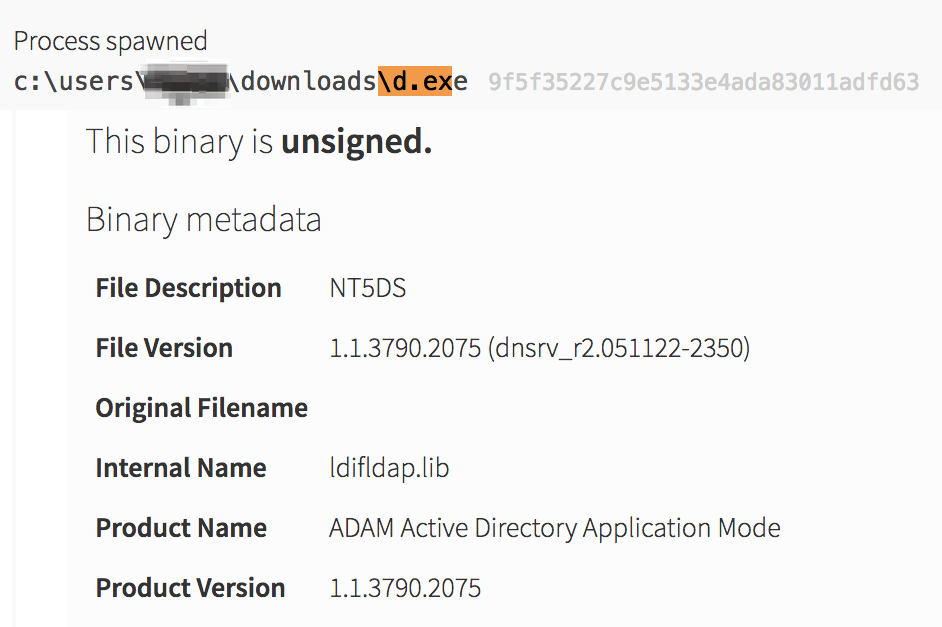The height and width of the screenshot is (627, 942).
Task: Select the "NT5DS" file description value
Action: (x=367, y=288)
